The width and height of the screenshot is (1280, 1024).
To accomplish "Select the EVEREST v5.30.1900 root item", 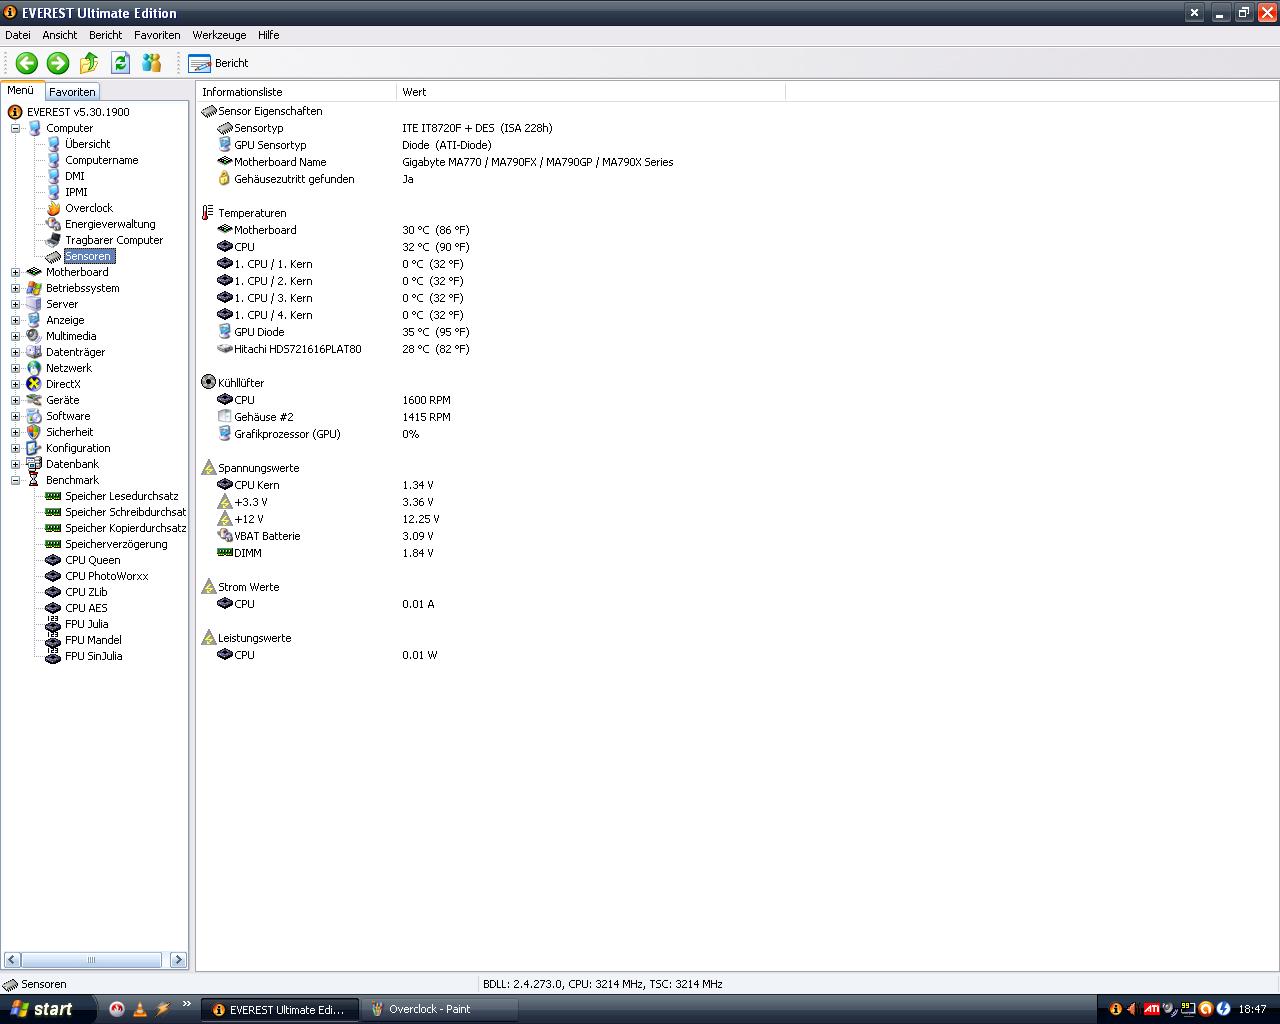I will pos(78,112).
